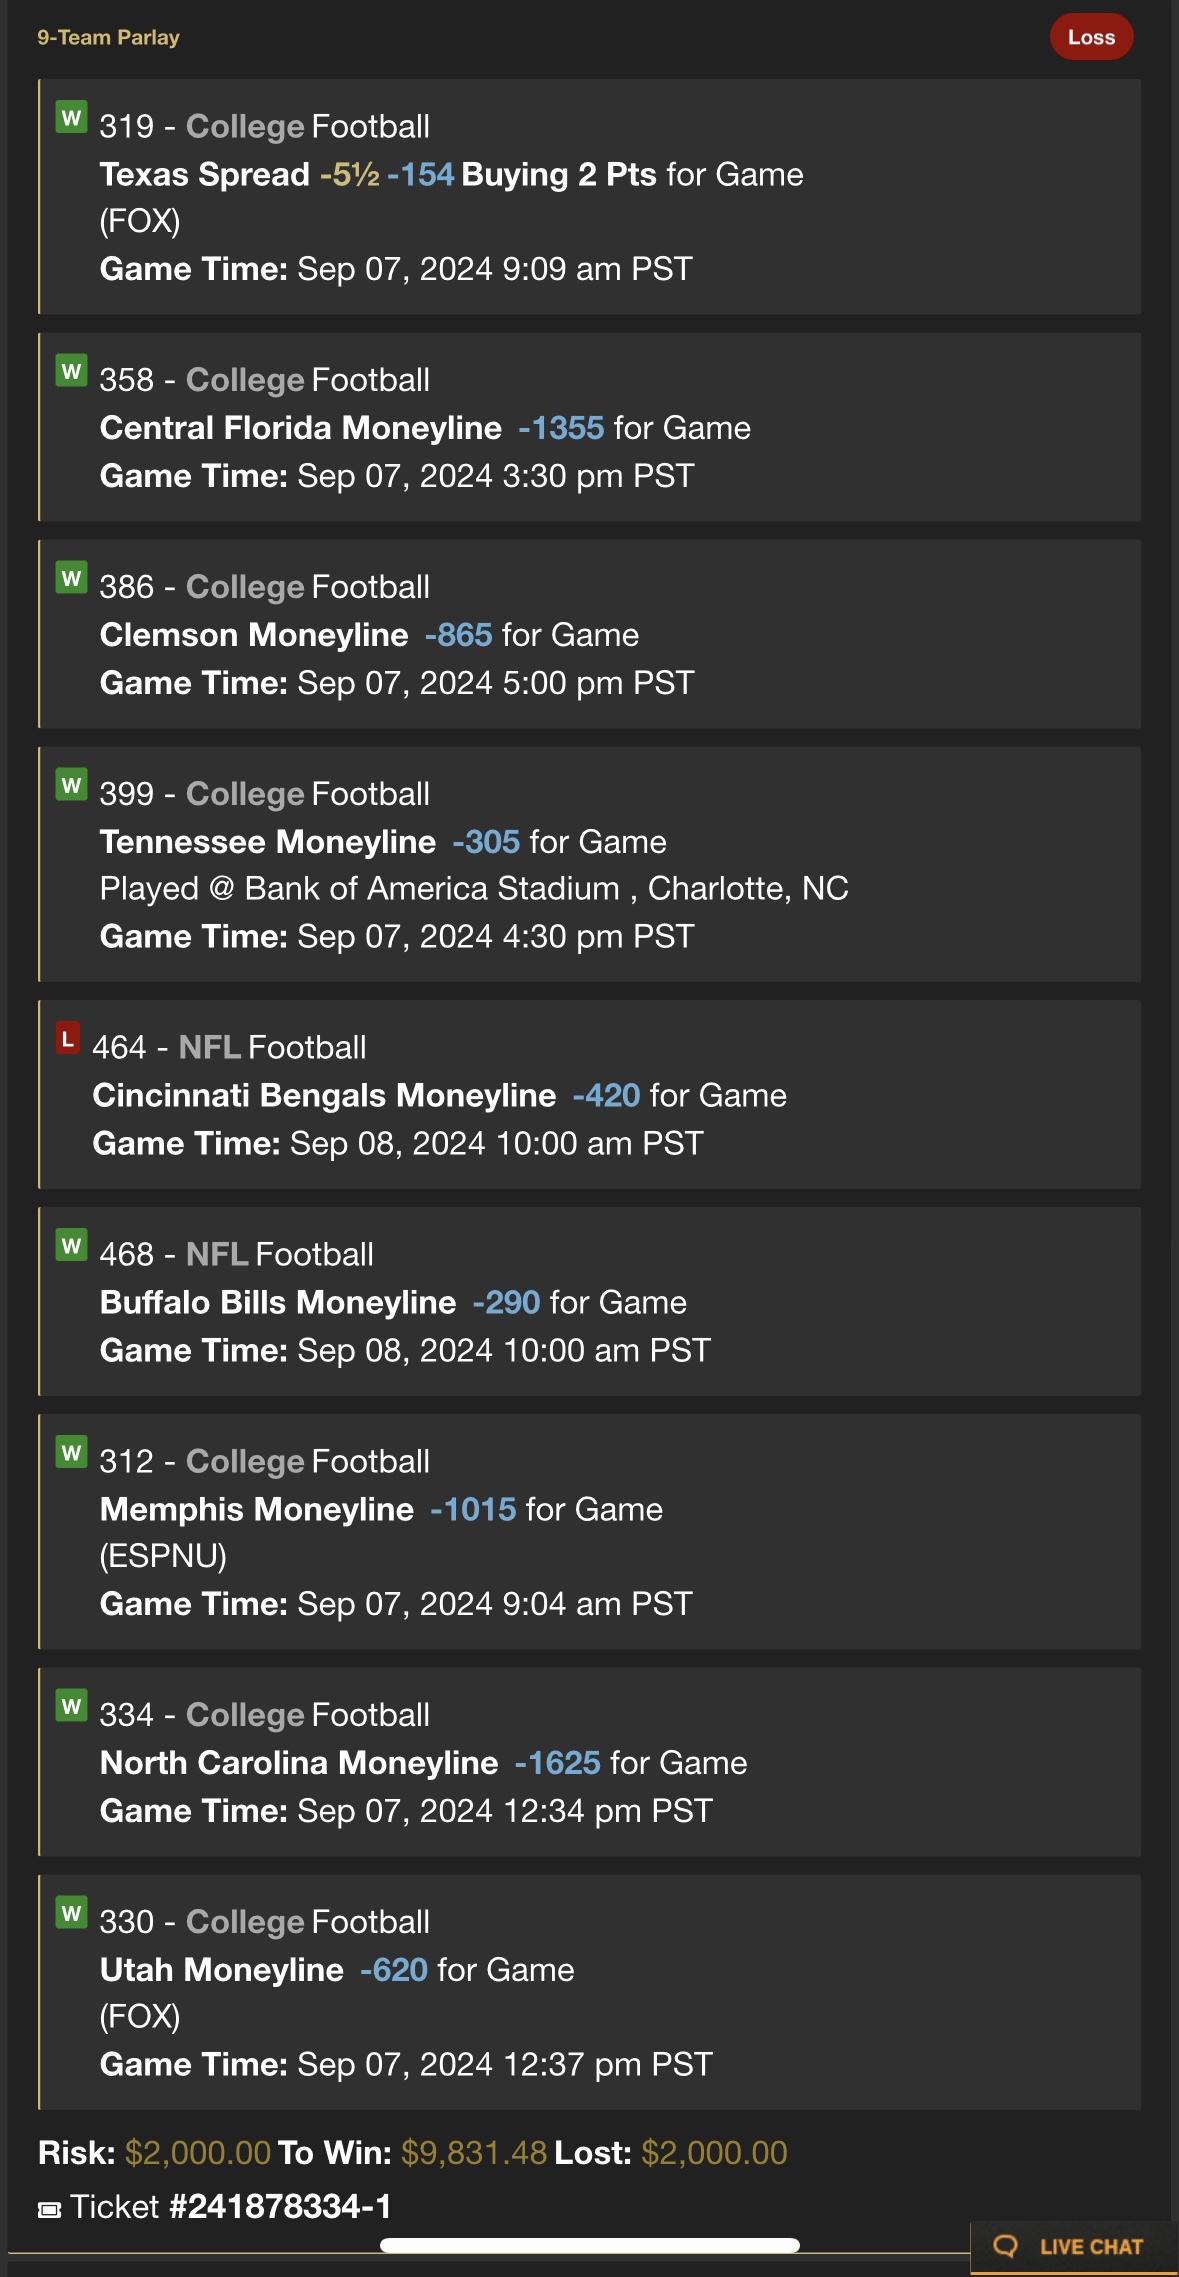Open the Live Chat button
This screenshot has width=1179, height=2277.
tap(1074, 2247)
